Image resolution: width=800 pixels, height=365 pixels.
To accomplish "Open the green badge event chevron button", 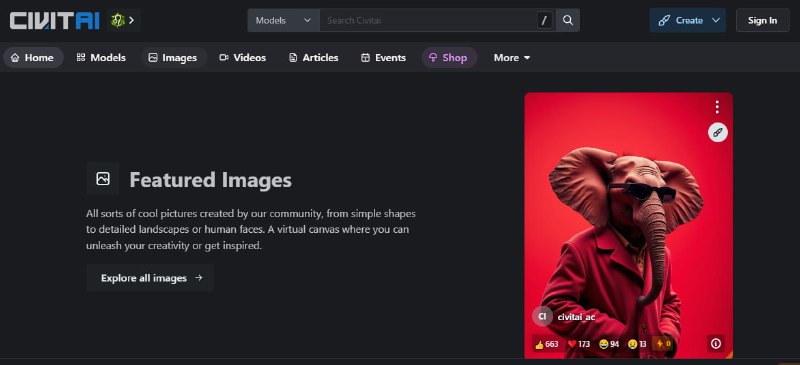I will [x=123, y=20].
